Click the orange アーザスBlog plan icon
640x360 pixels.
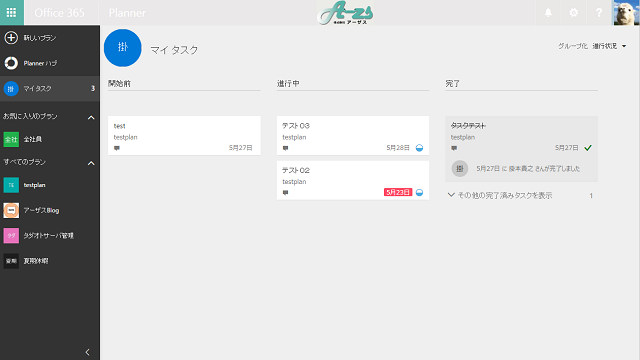11,210
